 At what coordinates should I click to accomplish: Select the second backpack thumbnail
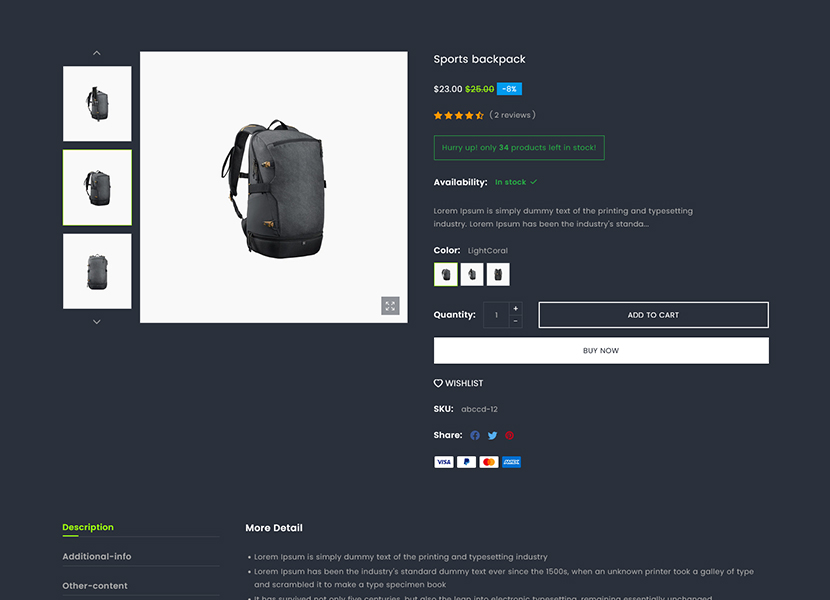[96, 187]
